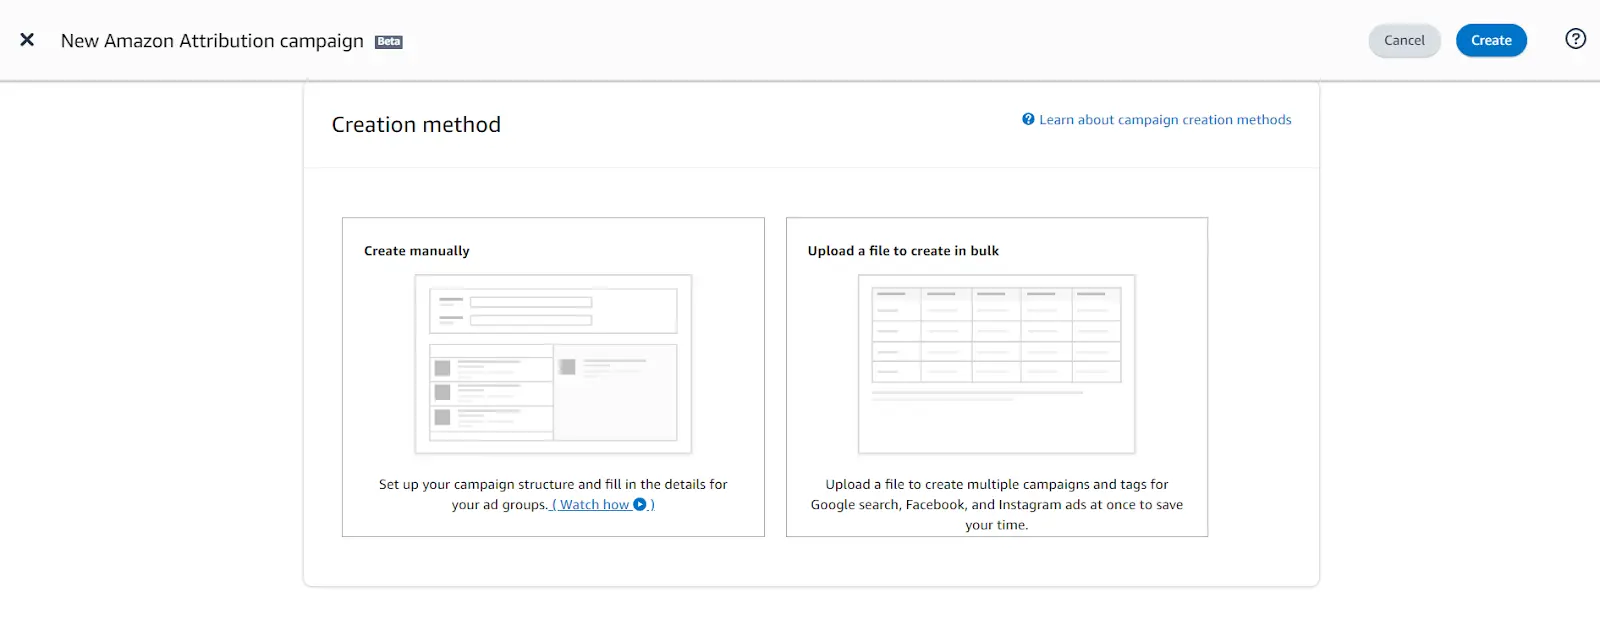Click the Watch how video link
The width and height of the screenshot is (1600, 631).
click(603, 505)
